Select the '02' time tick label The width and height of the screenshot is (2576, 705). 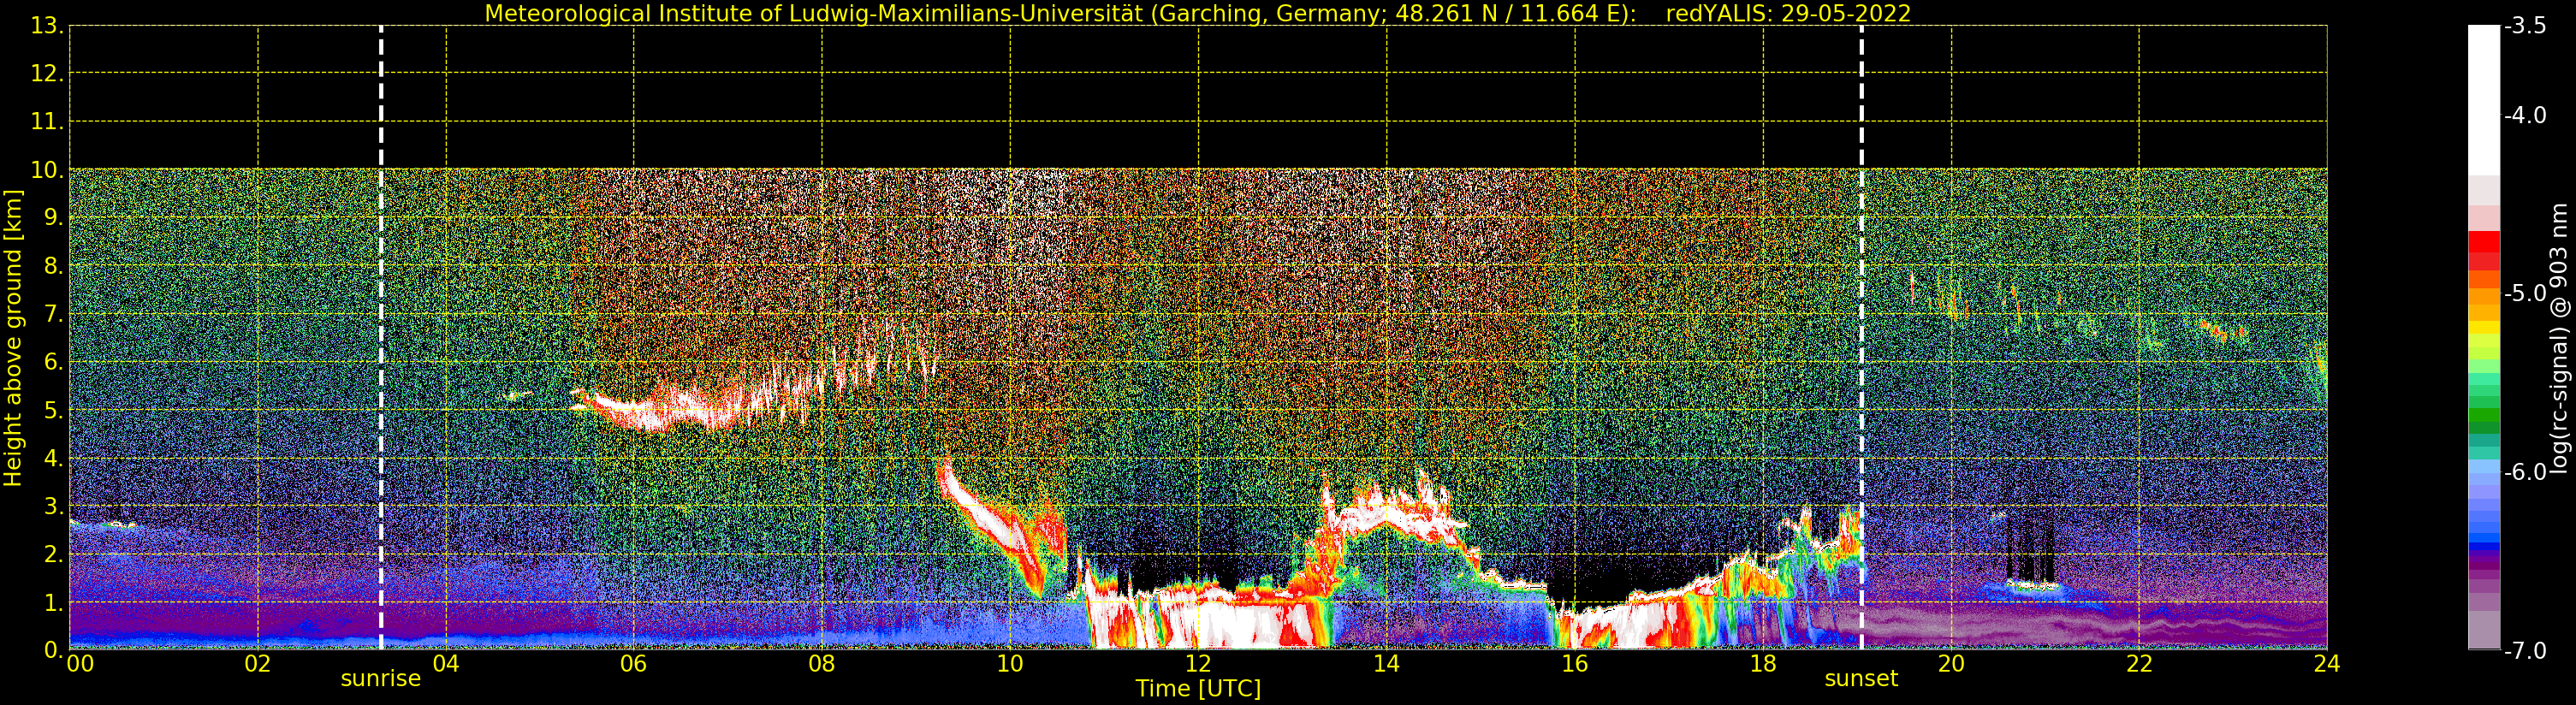pyautogui.click(x=257, y=664)
